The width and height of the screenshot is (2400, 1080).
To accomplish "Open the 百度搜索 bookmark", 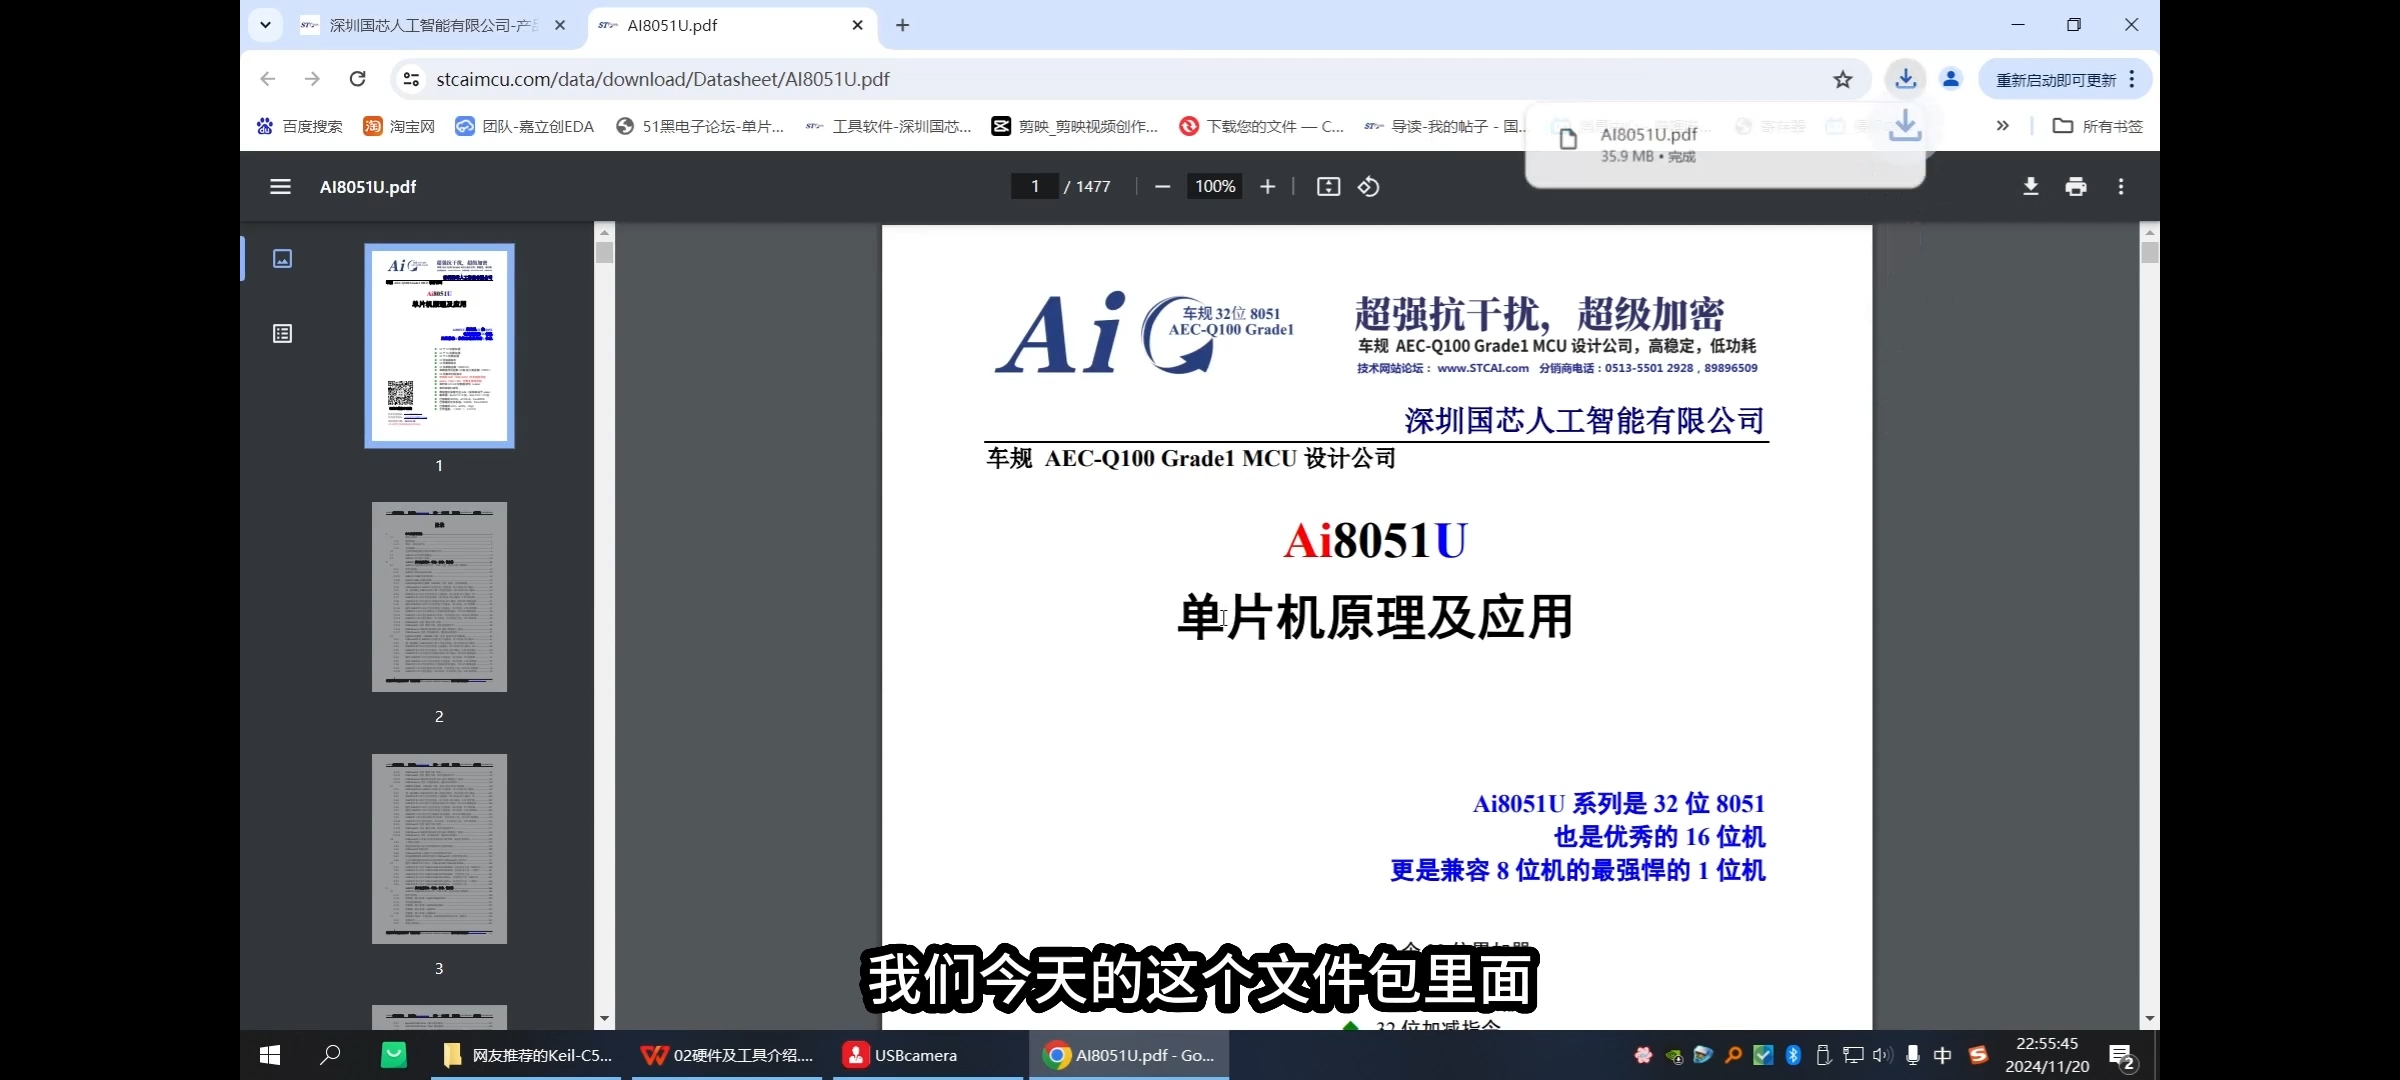I will [x=300, y=126].
